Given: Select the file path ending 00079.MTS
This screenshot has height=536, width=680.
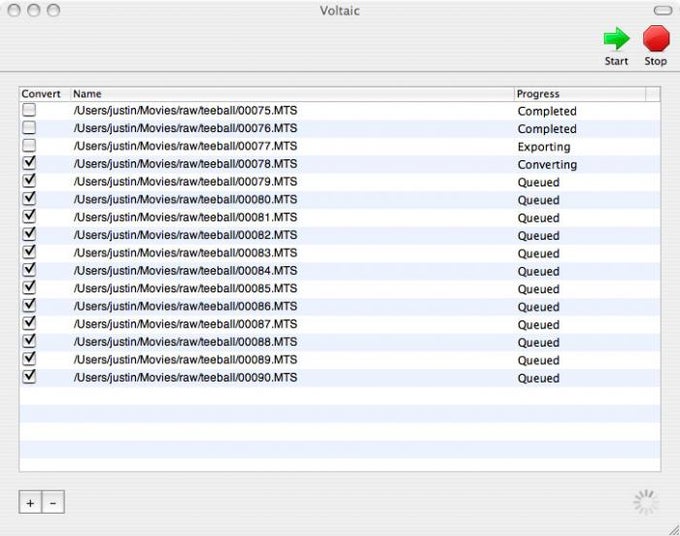Looking at the screenshot, I should [185, 182].
